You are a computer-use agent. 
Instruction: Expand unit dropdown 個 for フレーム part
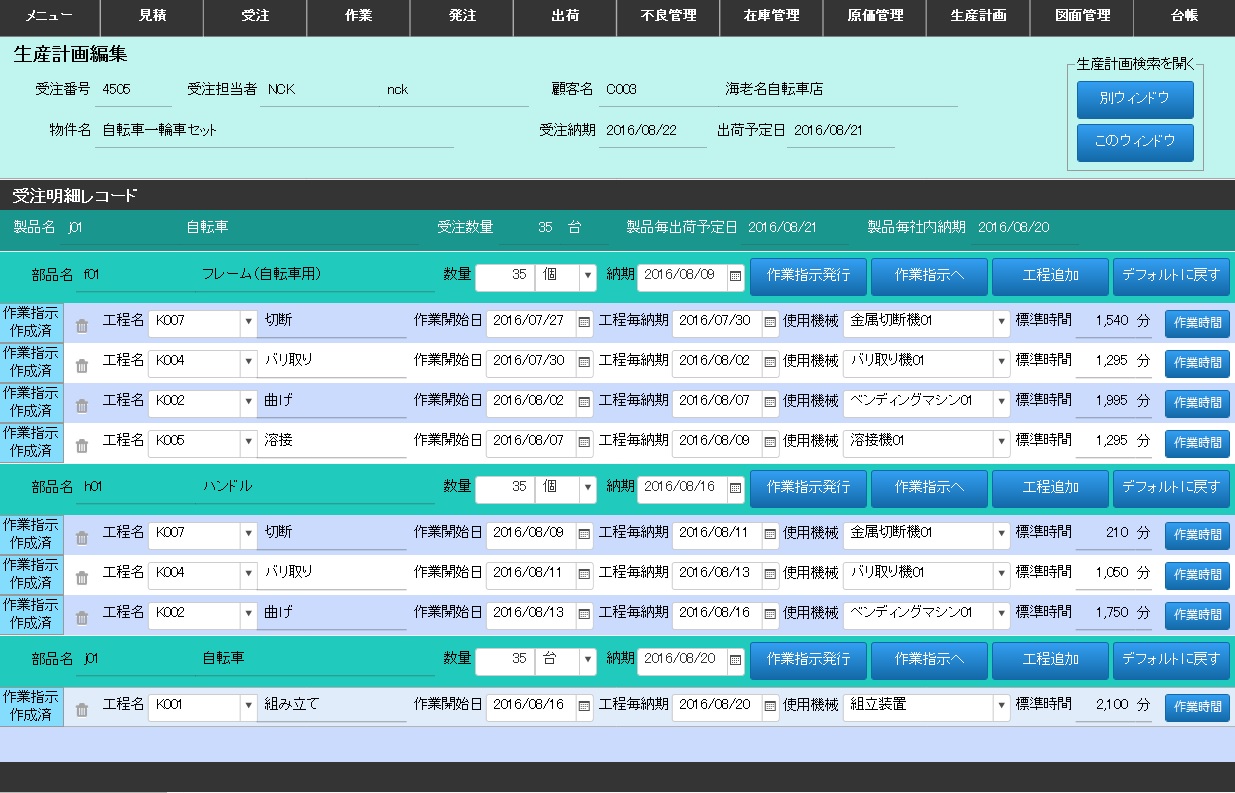587,276
